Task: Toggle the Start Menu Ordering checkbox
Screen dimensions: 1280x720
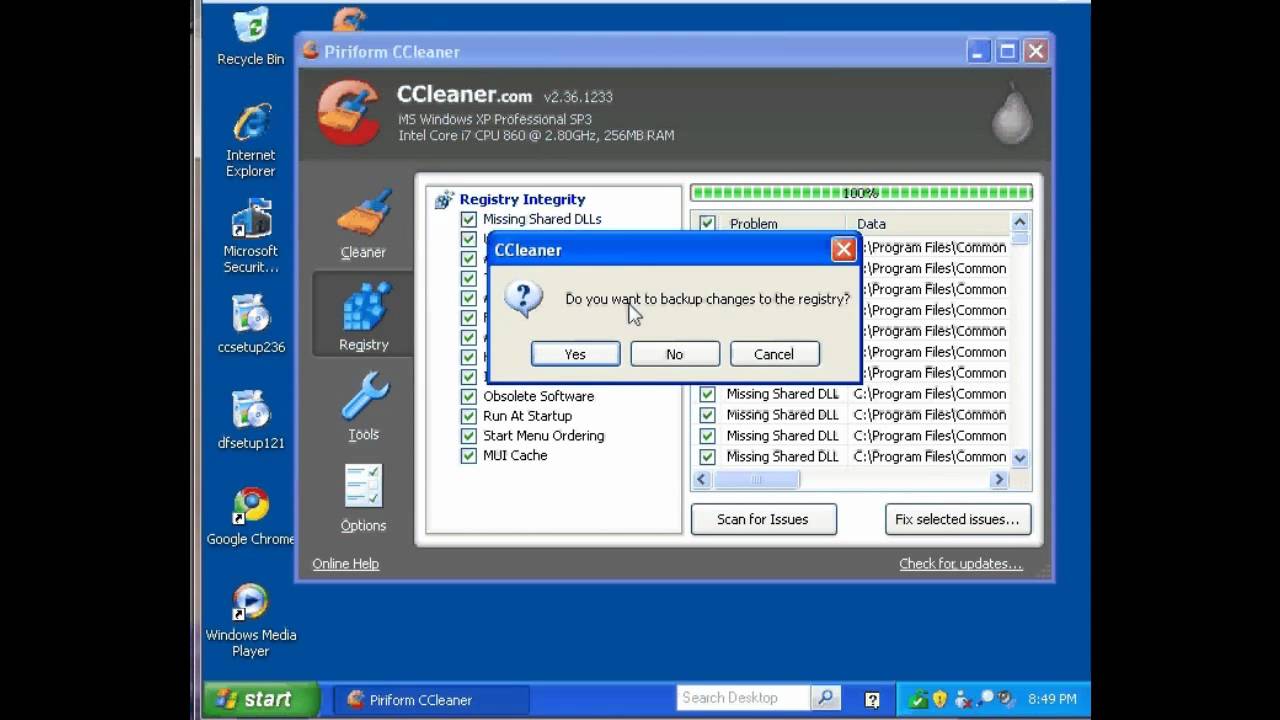Action: pyautogui.click(x=468, y=436)
